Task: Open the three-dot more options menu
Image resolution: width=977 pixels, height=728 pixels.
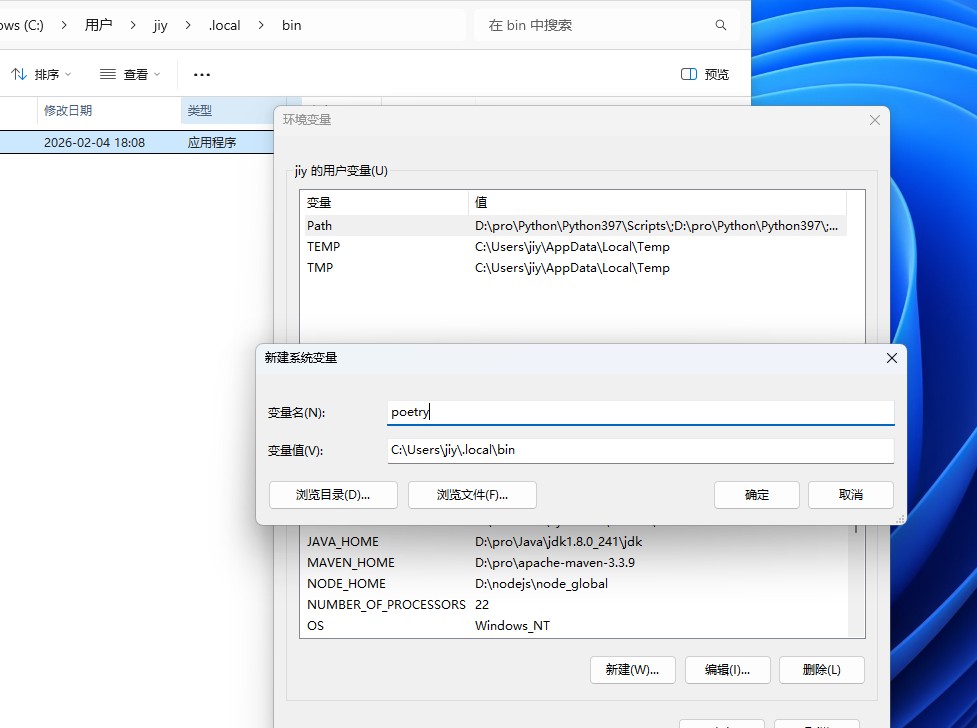Action: tap(202, 74)
